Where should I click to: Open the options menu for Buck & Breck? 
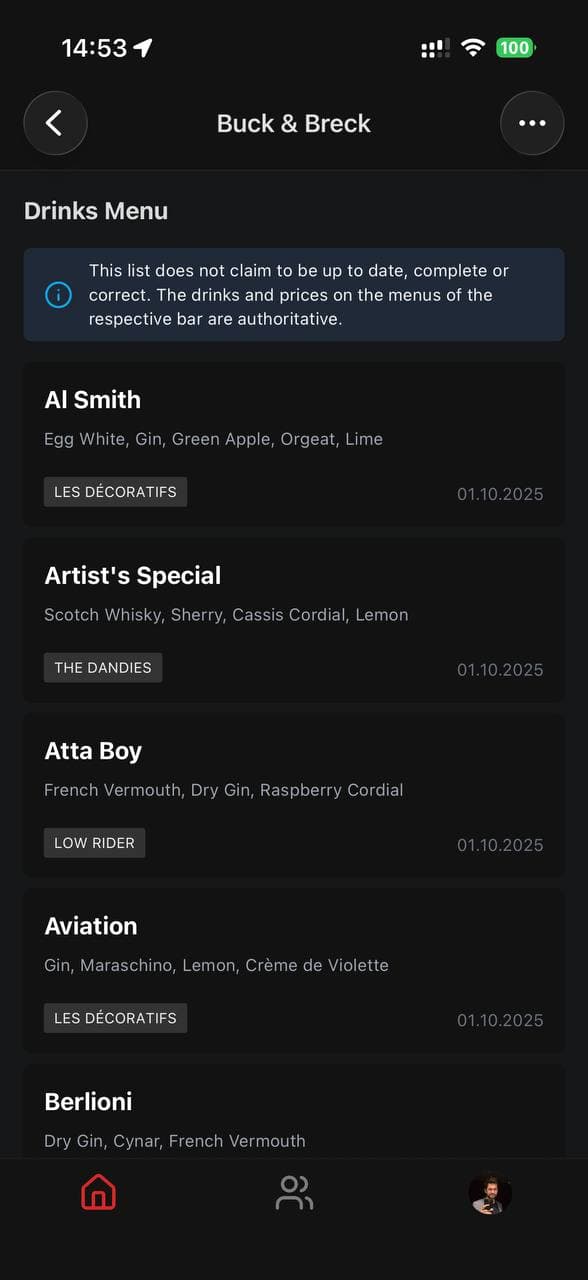[532, 123]
